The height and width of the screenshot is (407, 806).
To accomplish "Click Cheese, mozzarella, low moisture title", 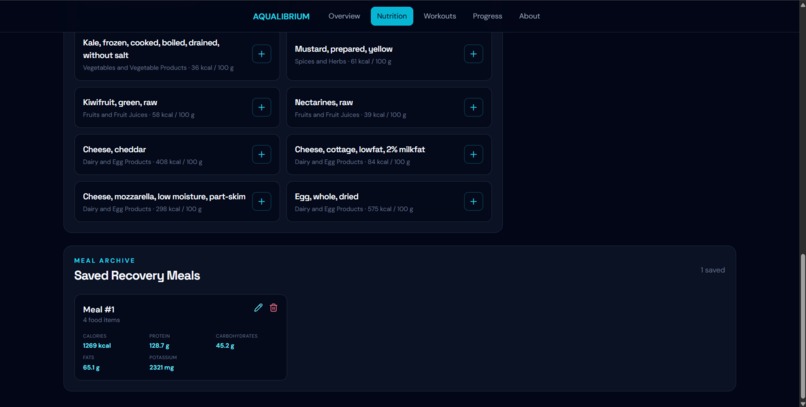I will tap(164, 196).
